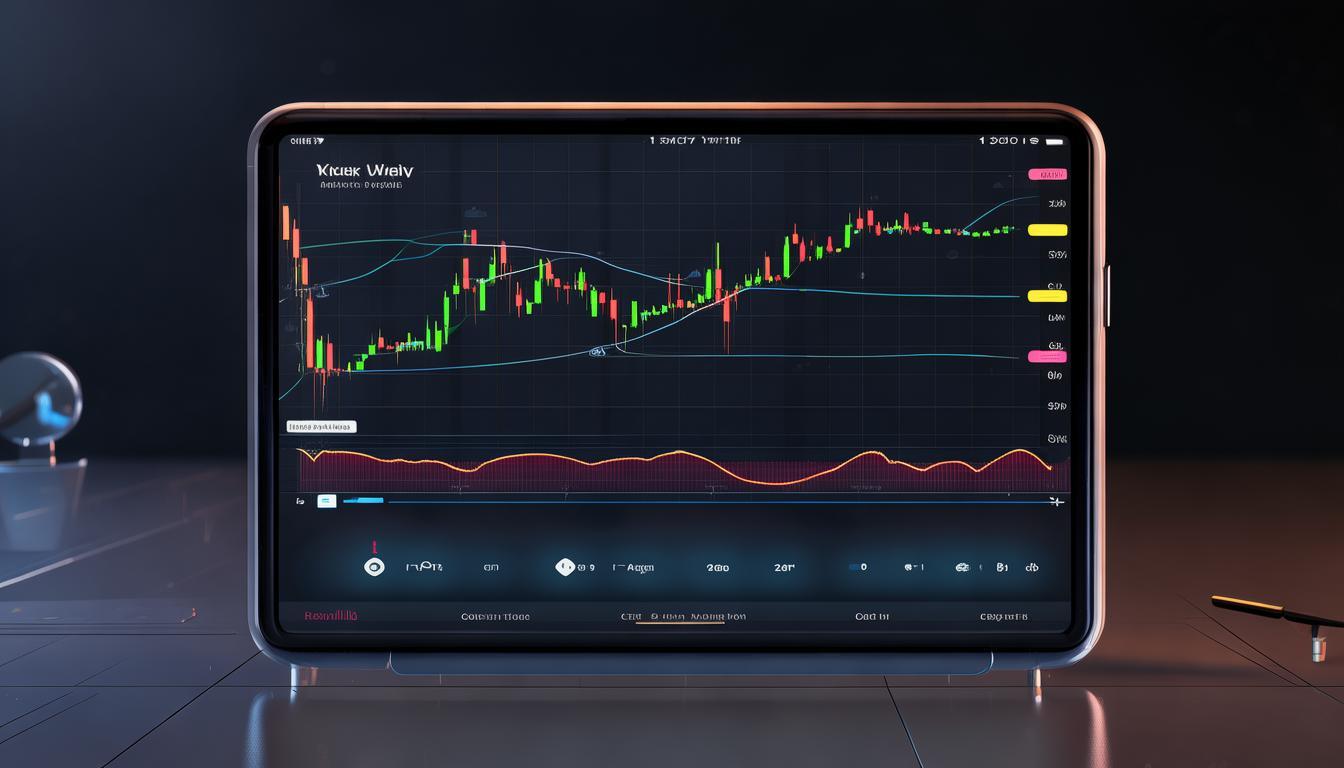Click the cloud-shaped icon in bottom toolbar
Screen dimensions: 1344x768
(x=962, y=567)
